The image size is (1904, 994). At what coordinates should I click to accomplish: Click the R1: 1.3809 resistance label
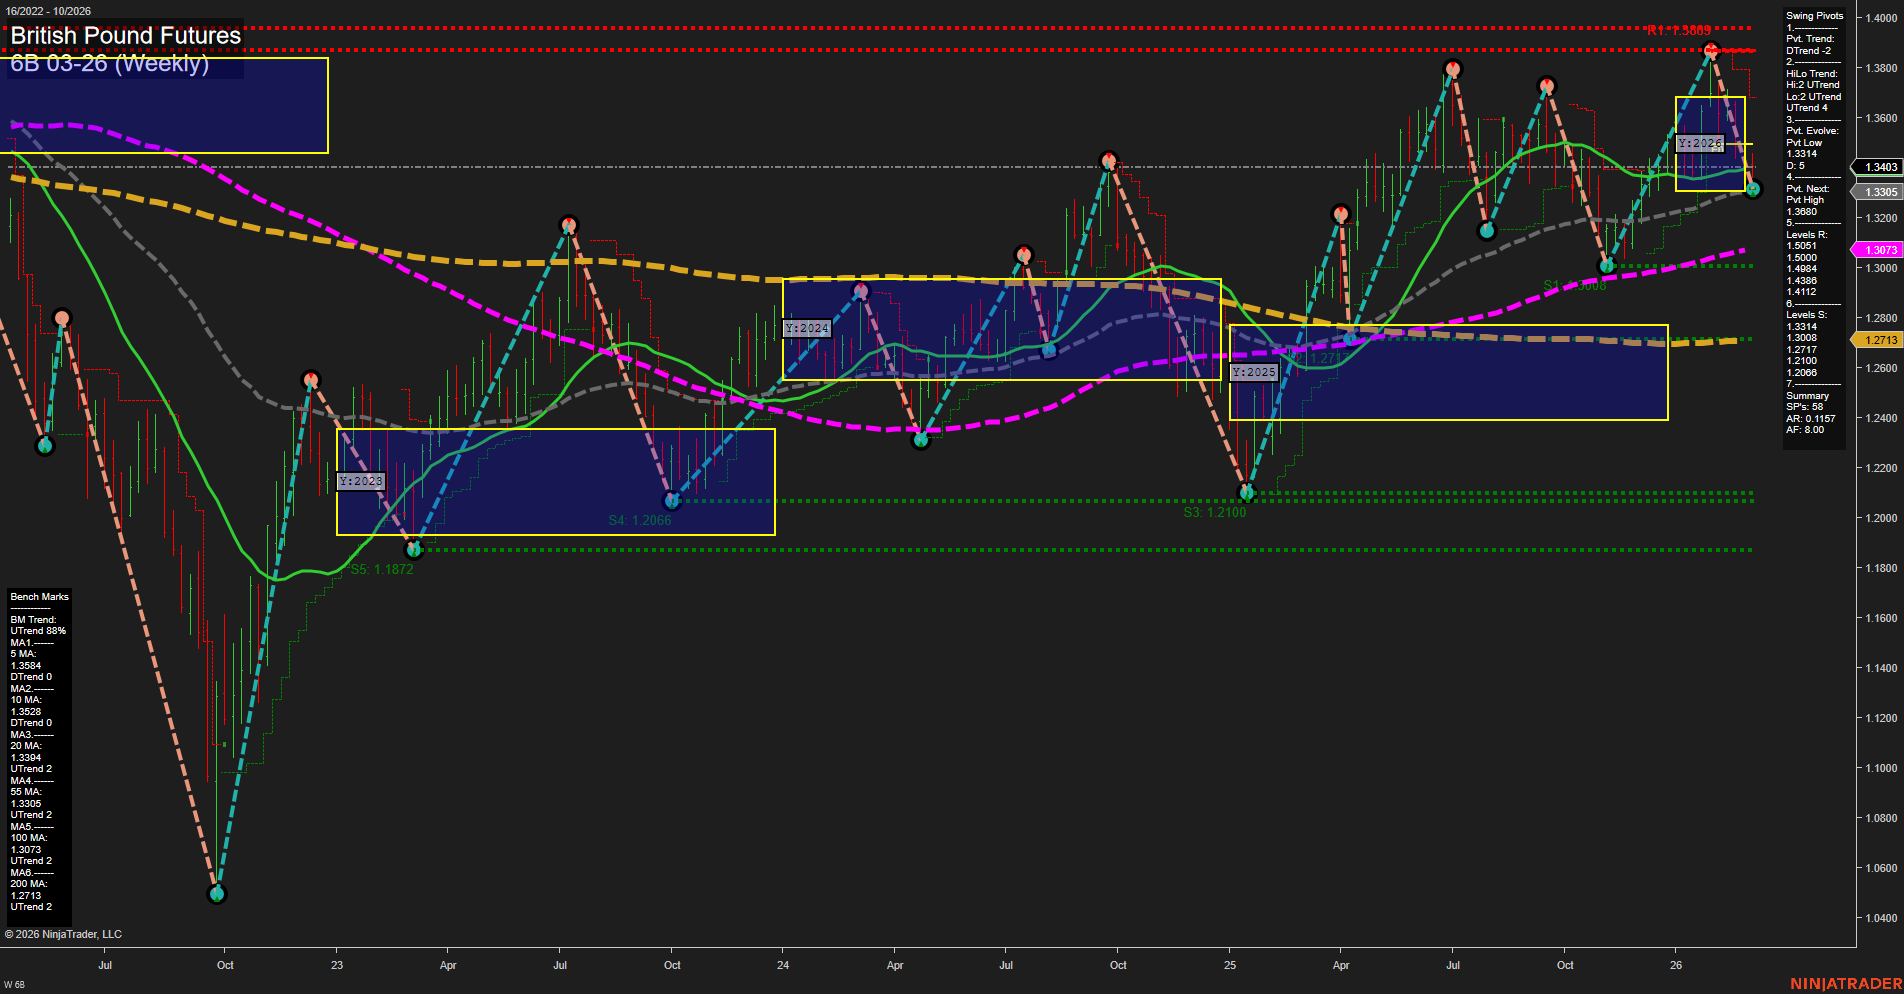pyautogui.click(x=1680, y=29)
